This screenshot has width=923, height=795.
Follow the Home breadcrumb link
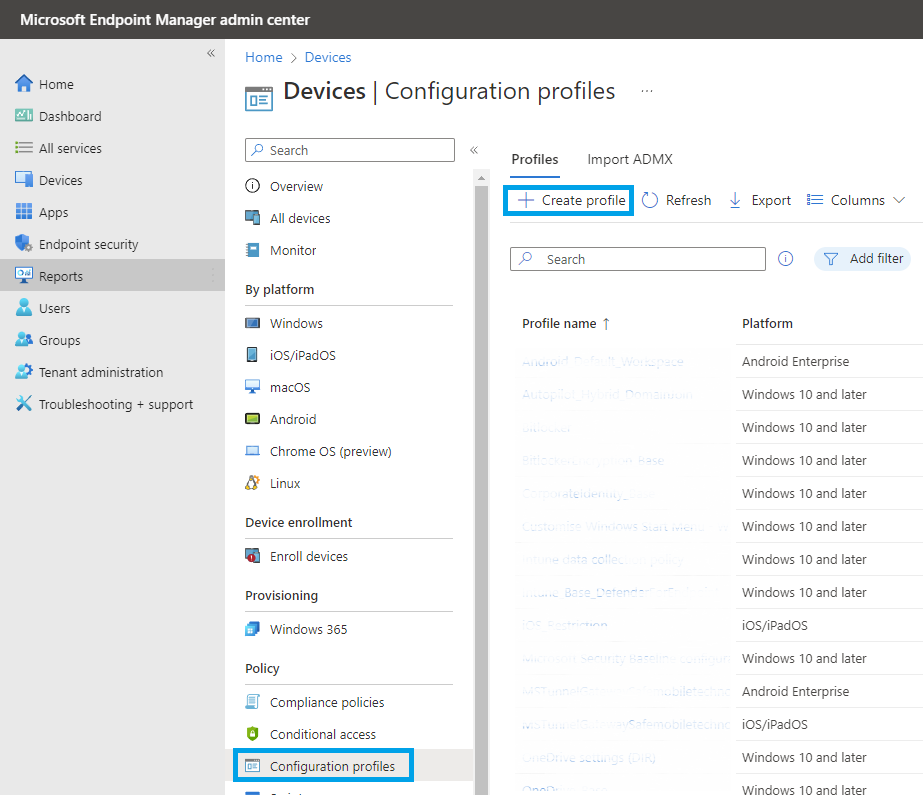(264, 57)
